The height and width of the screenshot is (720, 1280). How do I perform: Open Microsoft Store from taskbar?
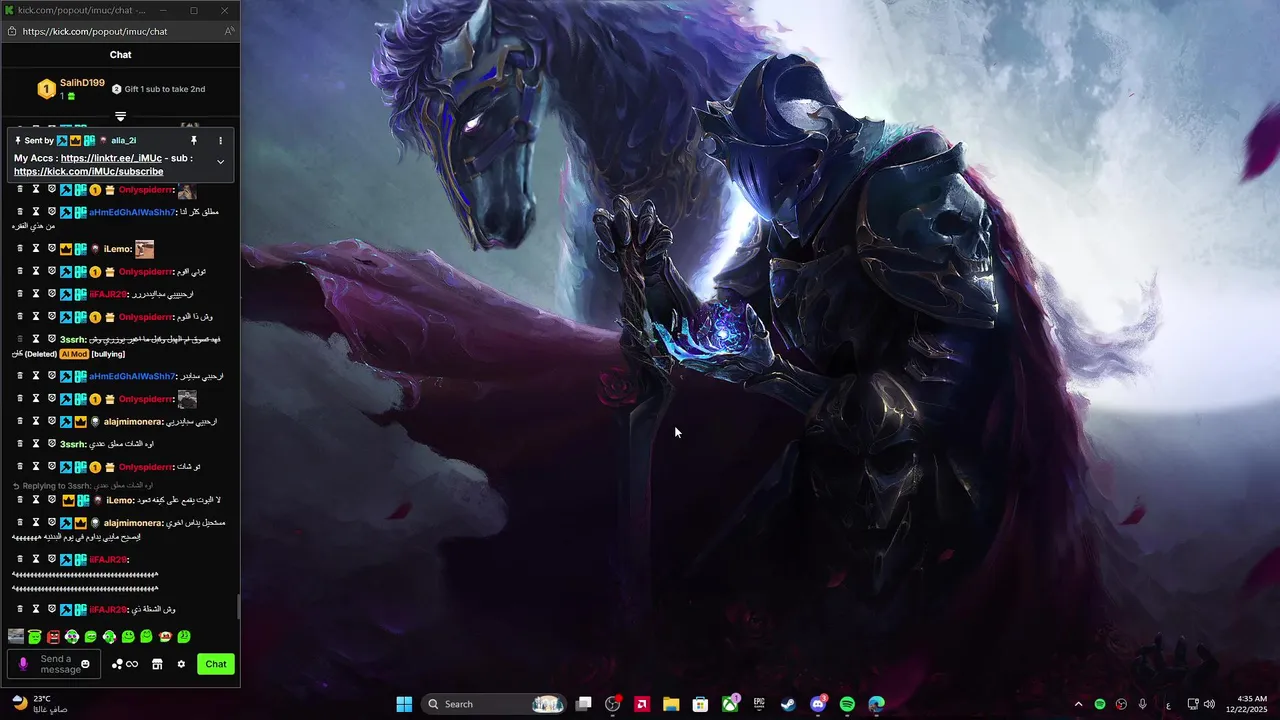pyautogui.click(x=701, y=704)
